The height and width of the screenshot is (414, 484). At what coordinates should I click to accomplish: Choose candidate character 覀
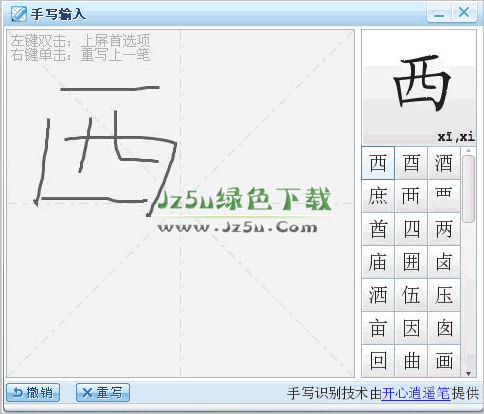point(444,196)
